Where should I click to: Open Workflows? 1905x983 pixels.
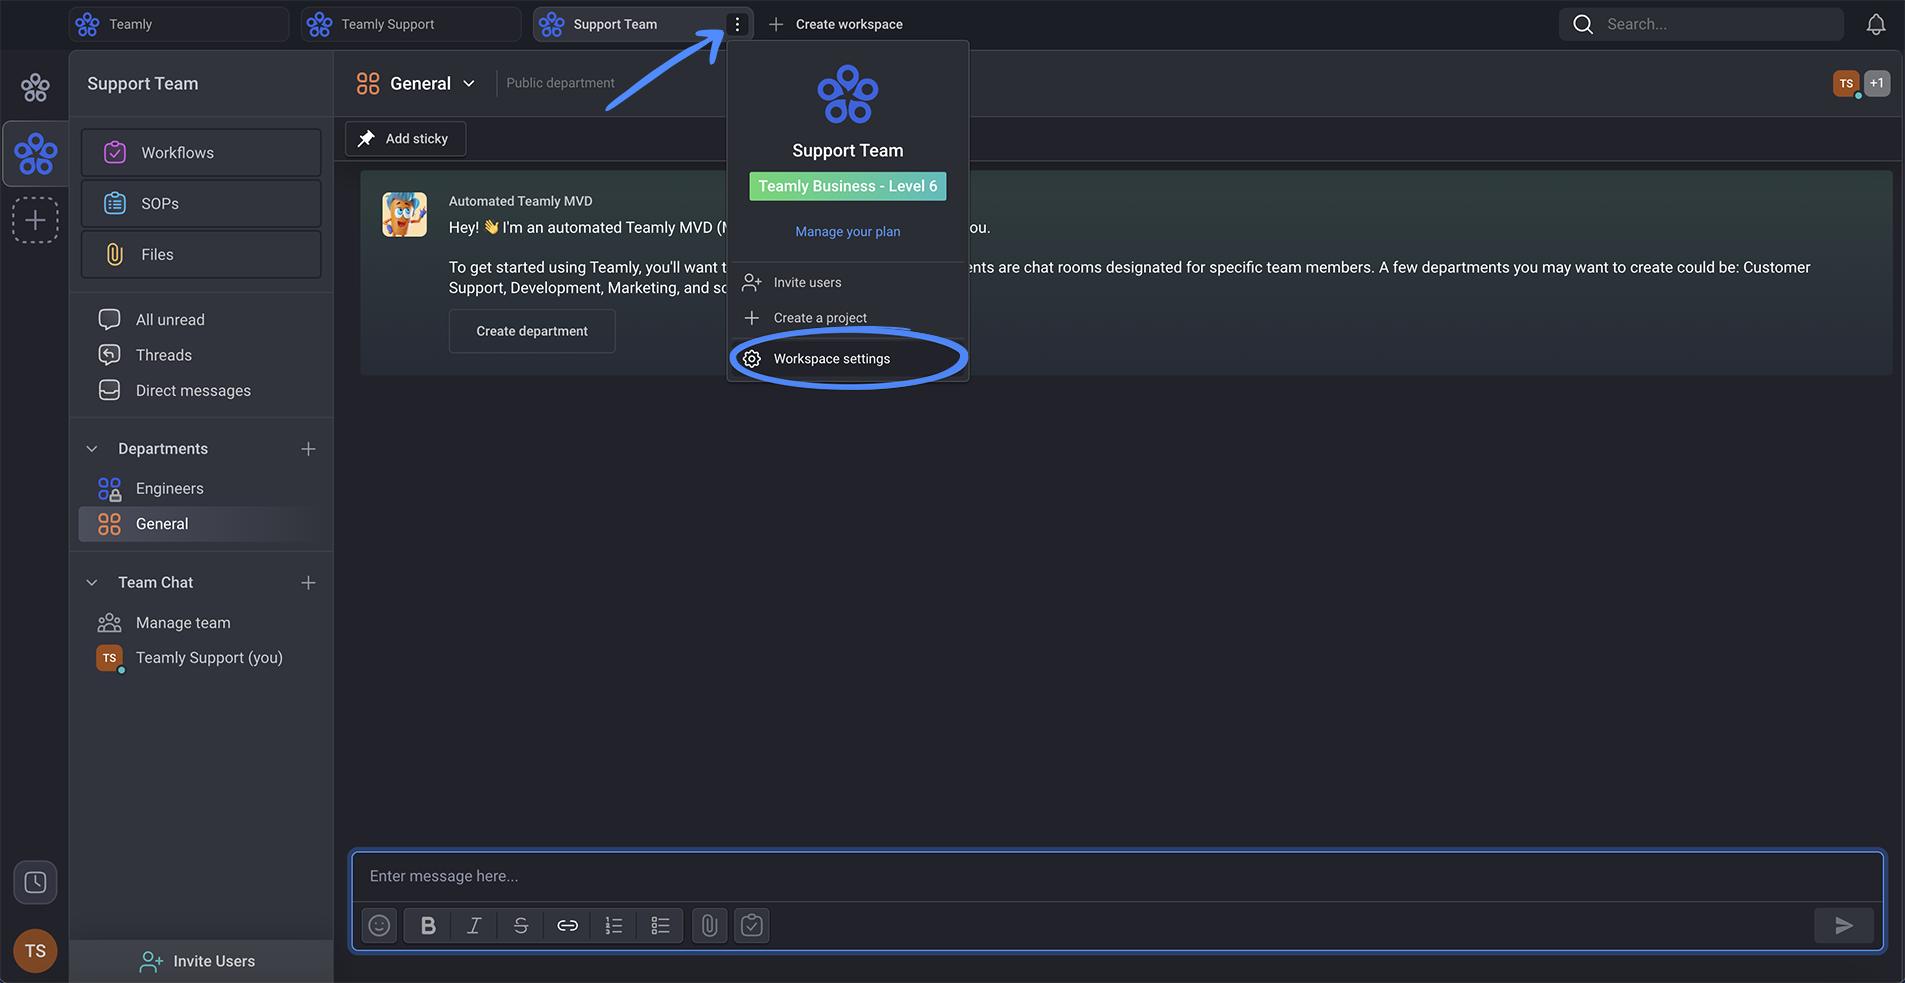pos(201,152)
